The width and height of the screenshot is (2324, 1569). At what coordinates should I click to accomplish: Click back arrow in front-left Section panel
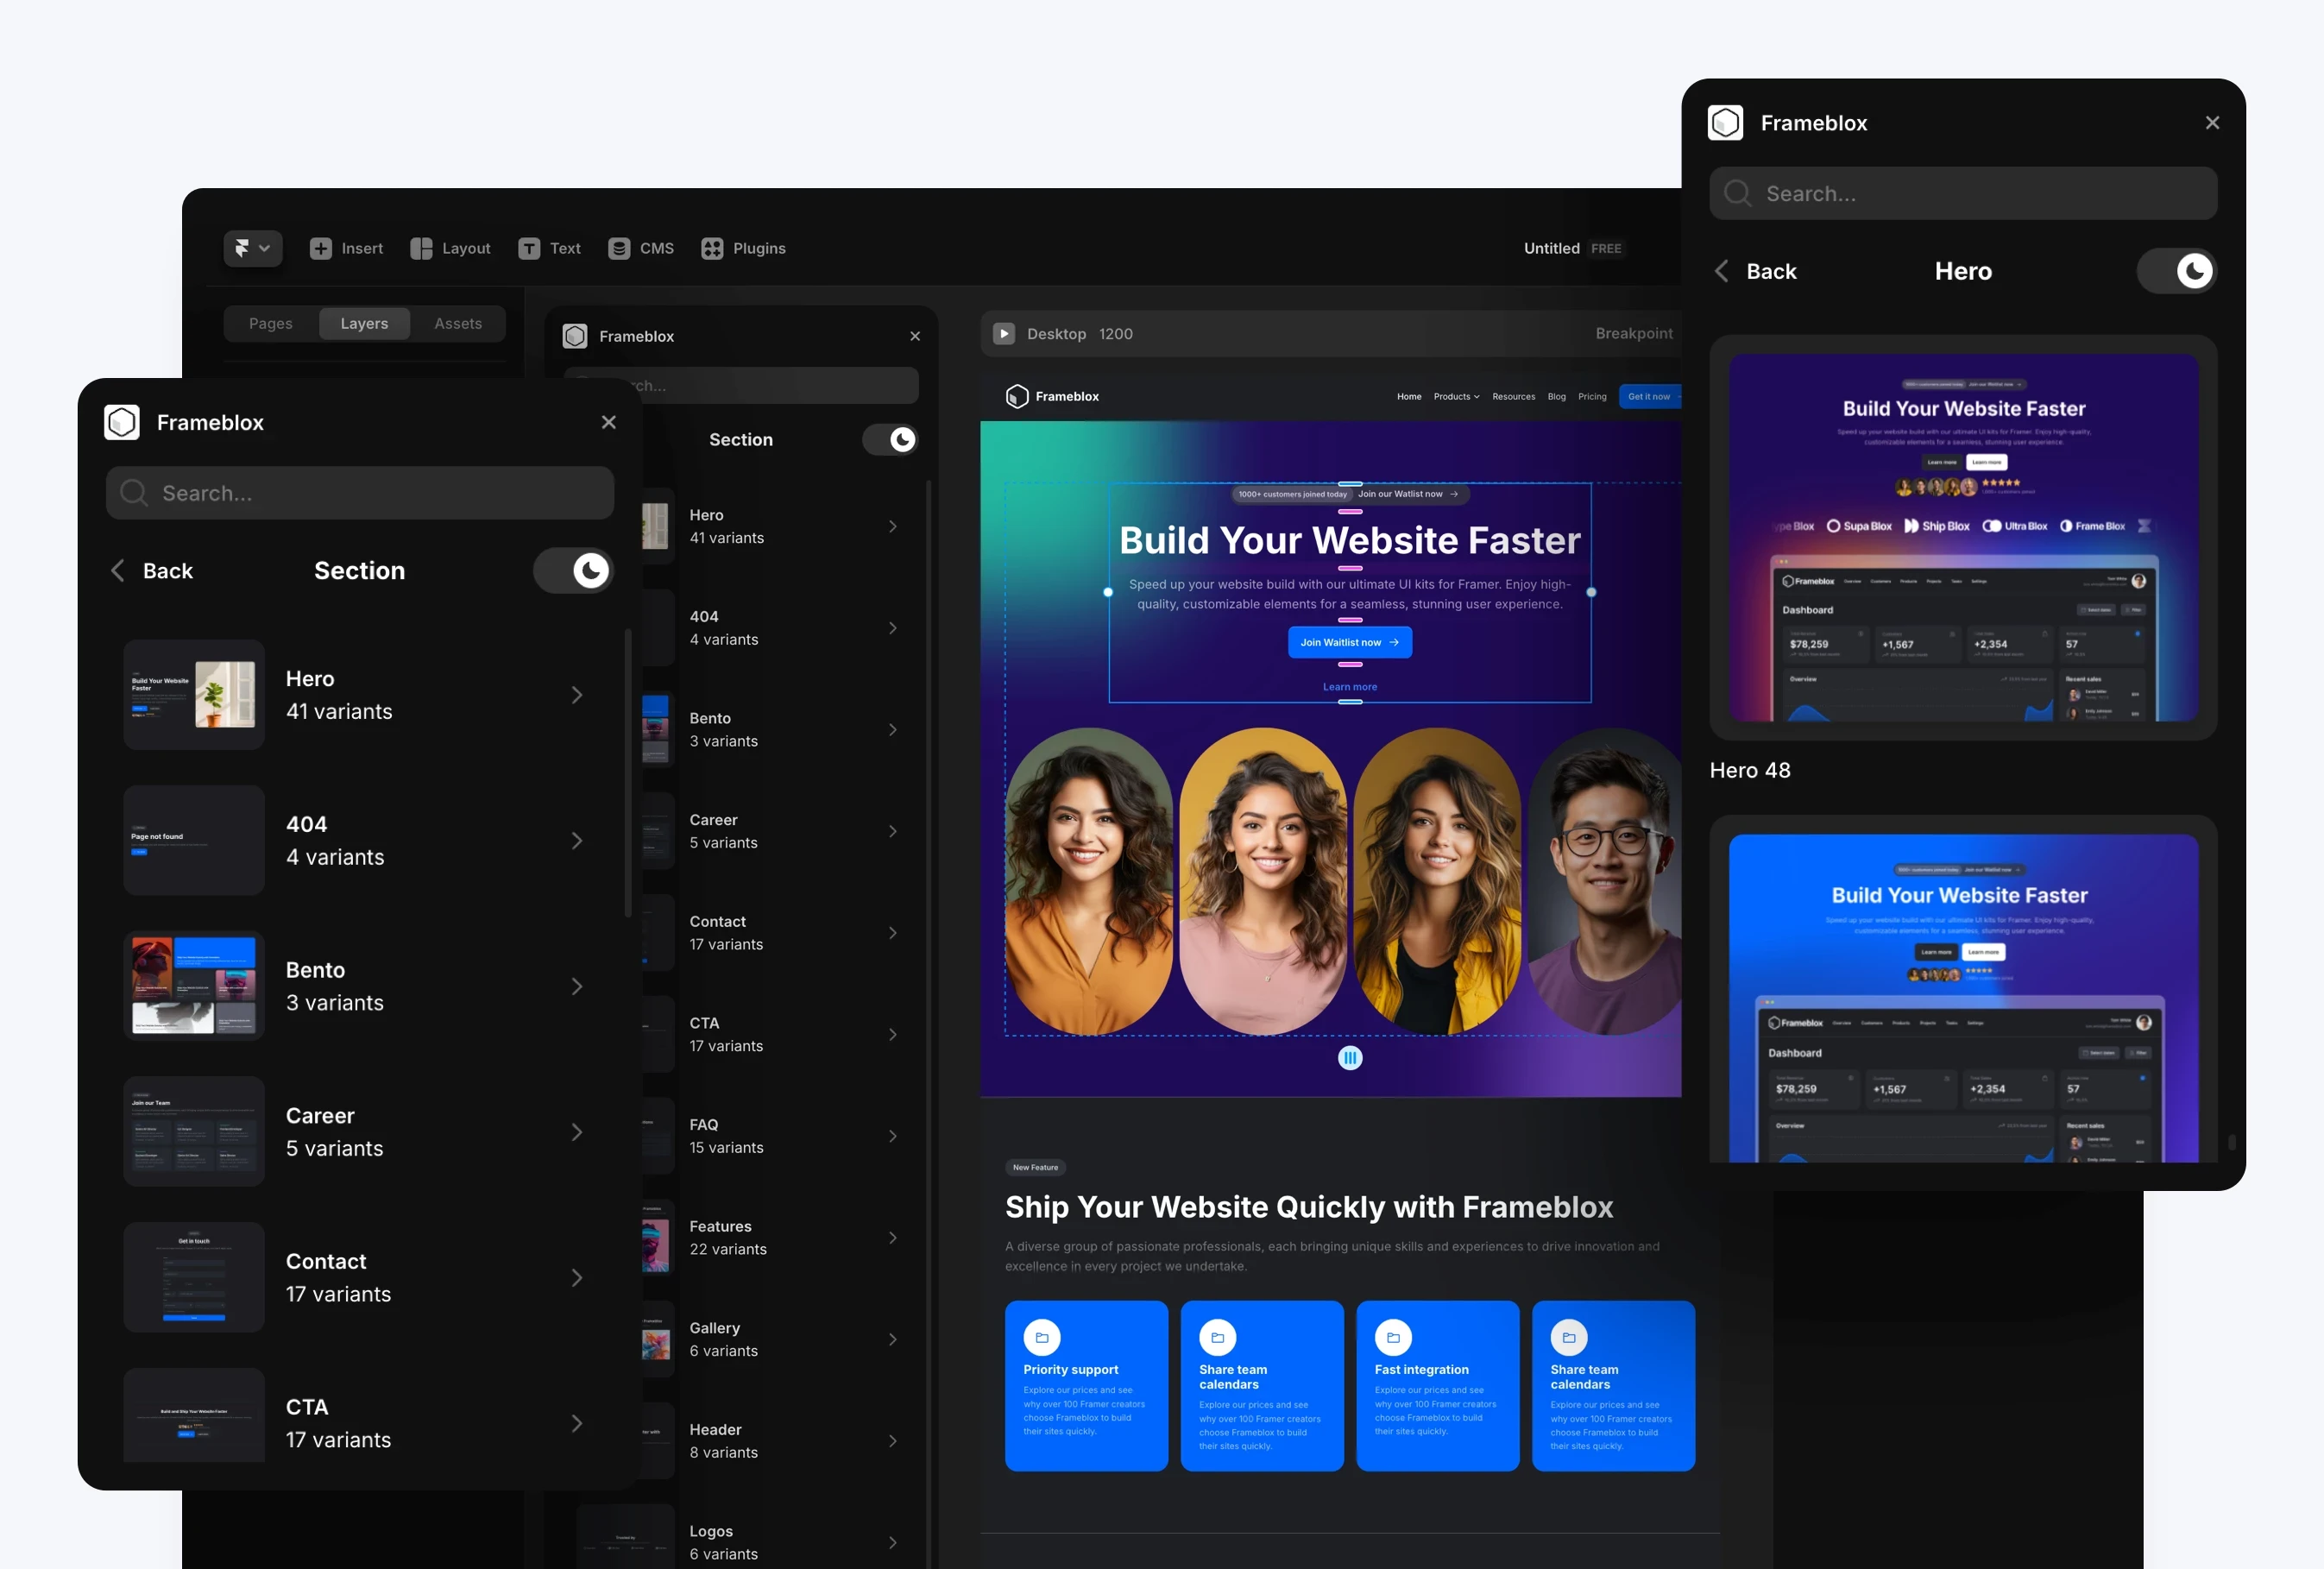pos(118,571)
